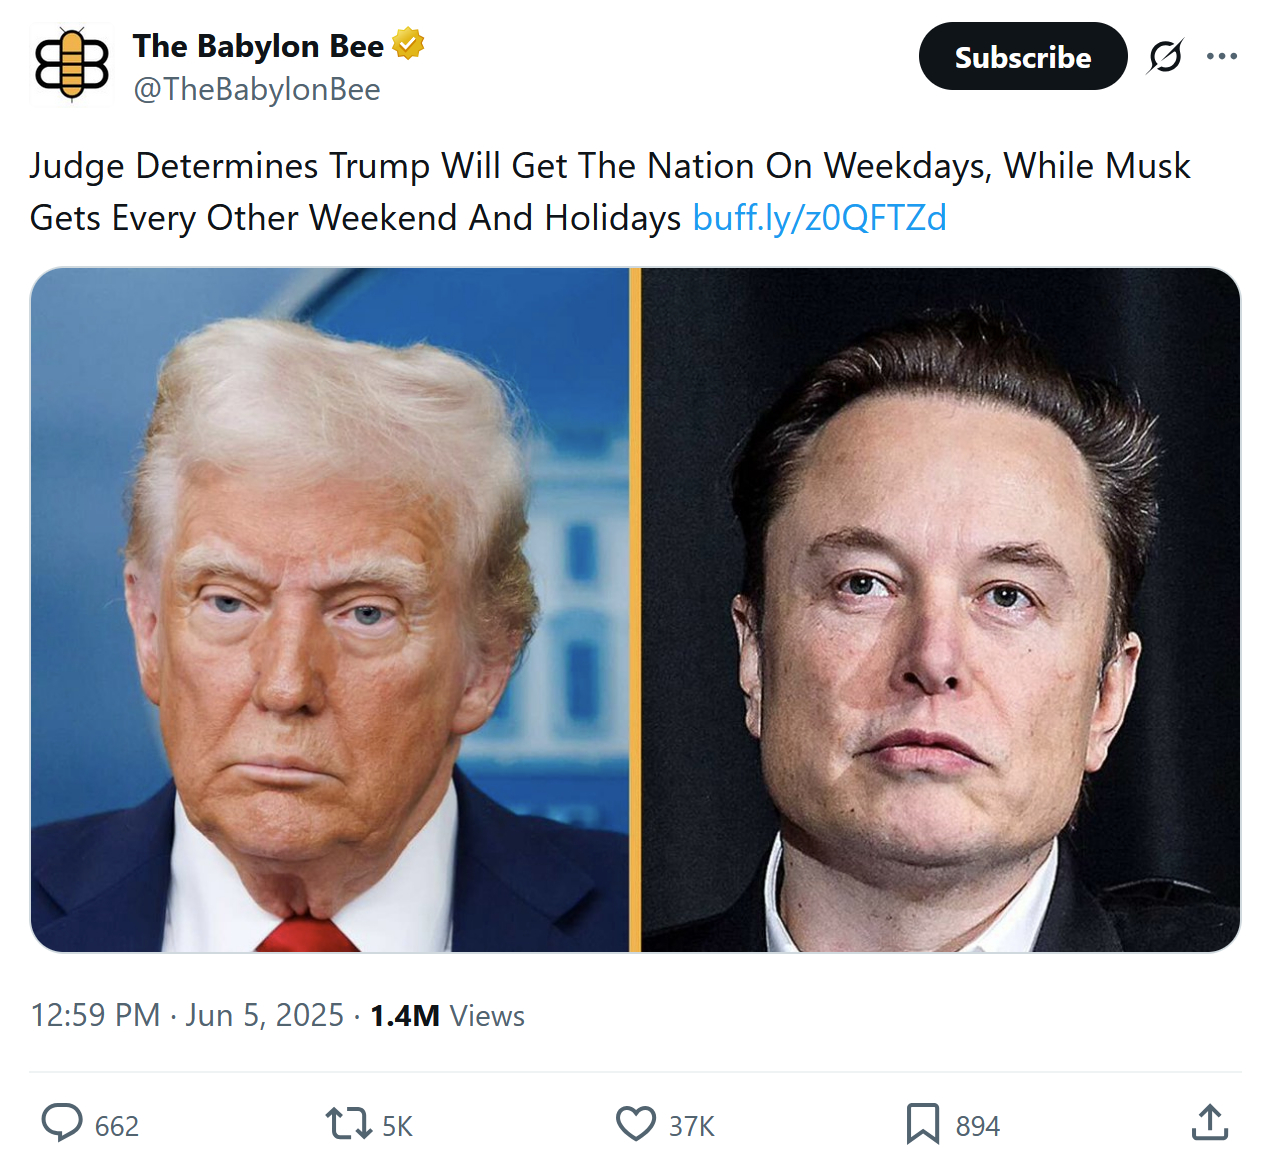Like the post with the heart icon
The width and height of the screenshot is (1274, 1169).
point(635,1123)
